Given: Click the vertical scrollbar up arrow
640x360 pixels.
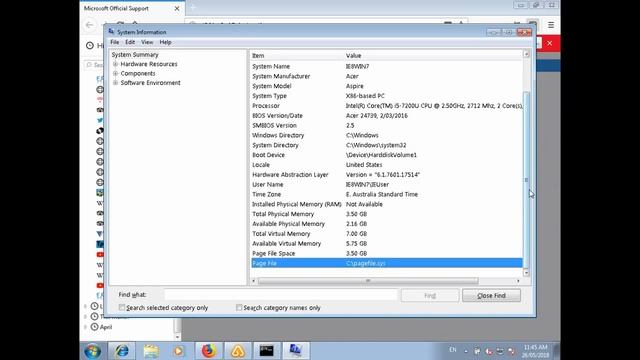Looking at the screenshot, I should coord(526,54).
